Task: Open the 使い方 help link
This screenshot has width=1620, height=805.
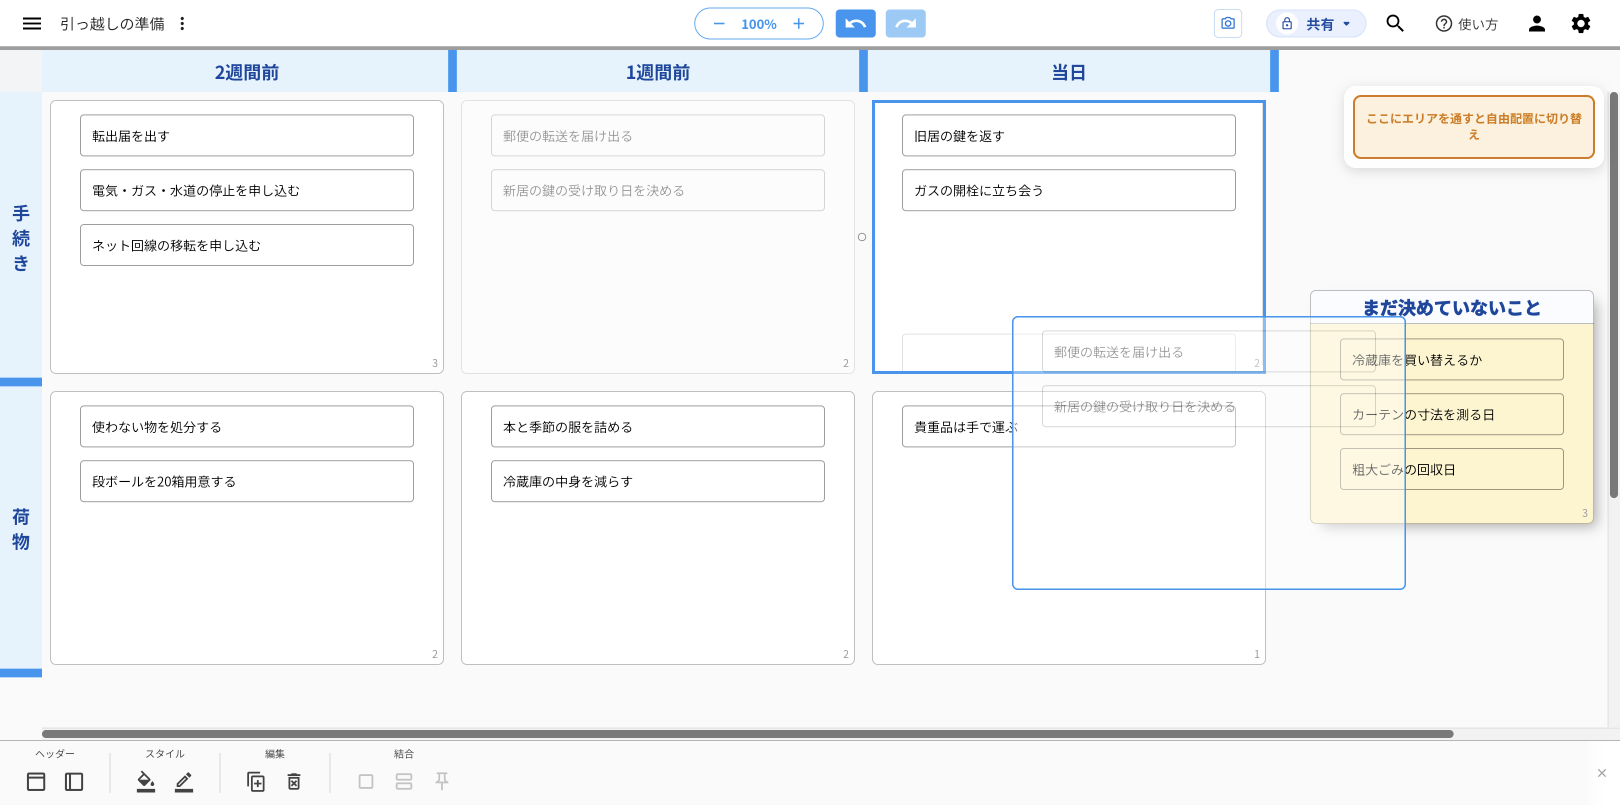Action: pyautogui.click(x=1466, y=24)
